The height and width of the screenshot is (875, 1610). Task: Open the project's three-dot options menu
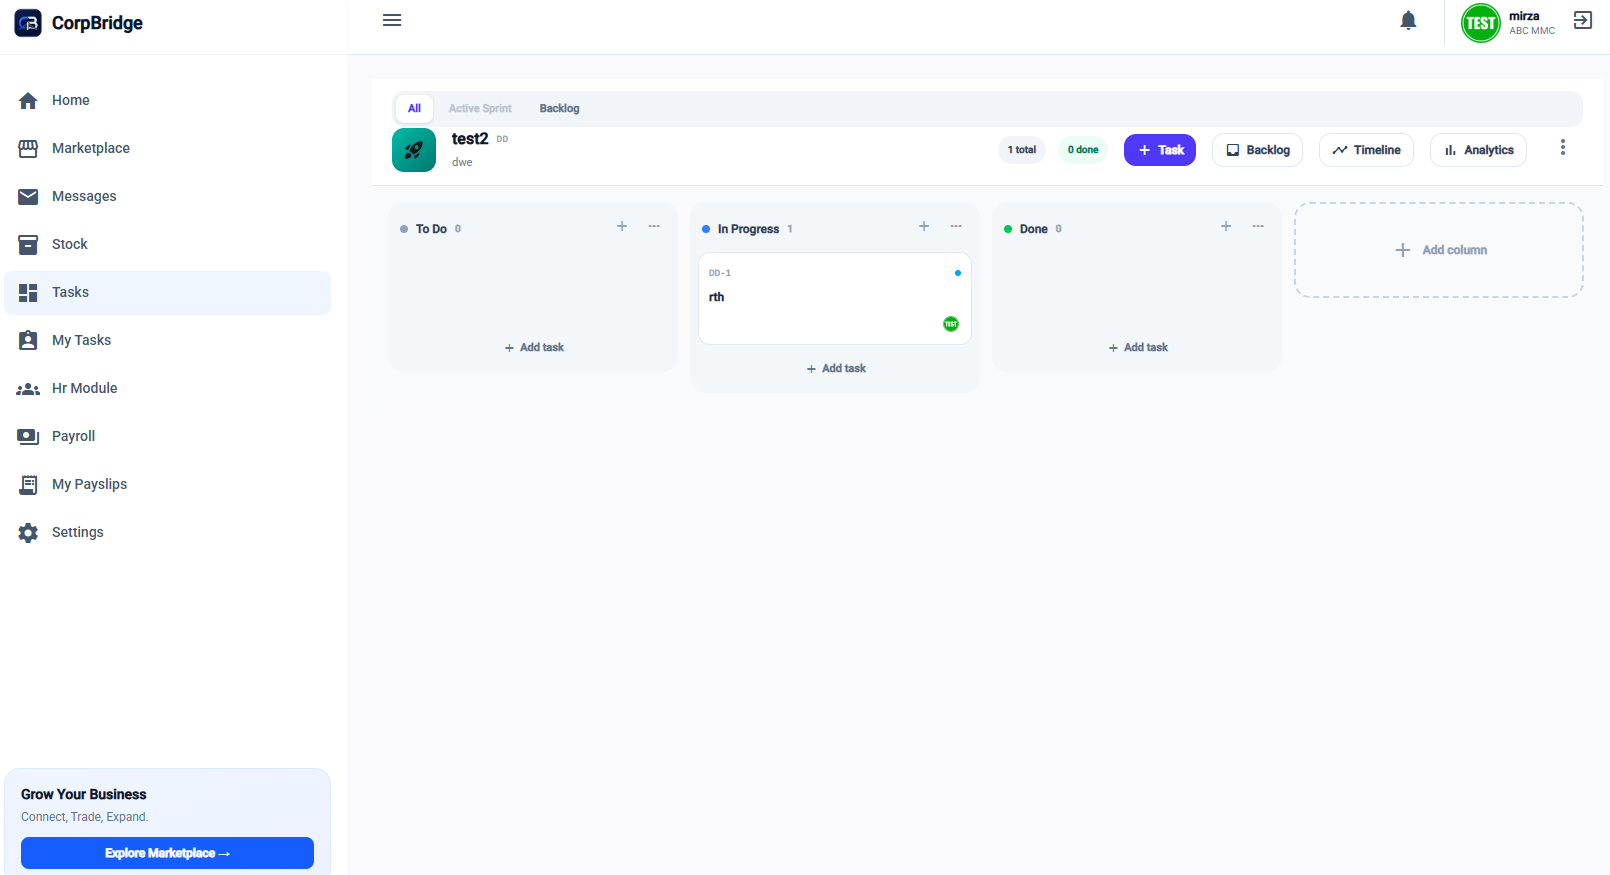(x=1563, y=148)
